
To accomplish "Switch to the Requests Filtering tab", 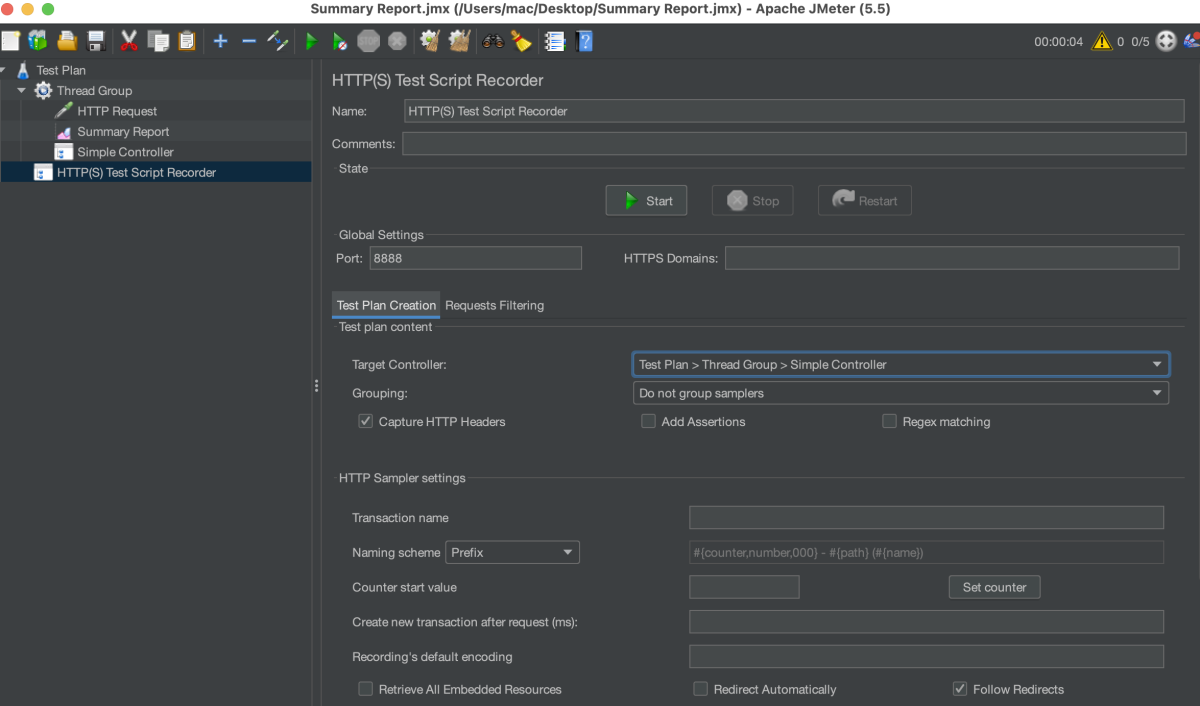I will pos(494,305).
